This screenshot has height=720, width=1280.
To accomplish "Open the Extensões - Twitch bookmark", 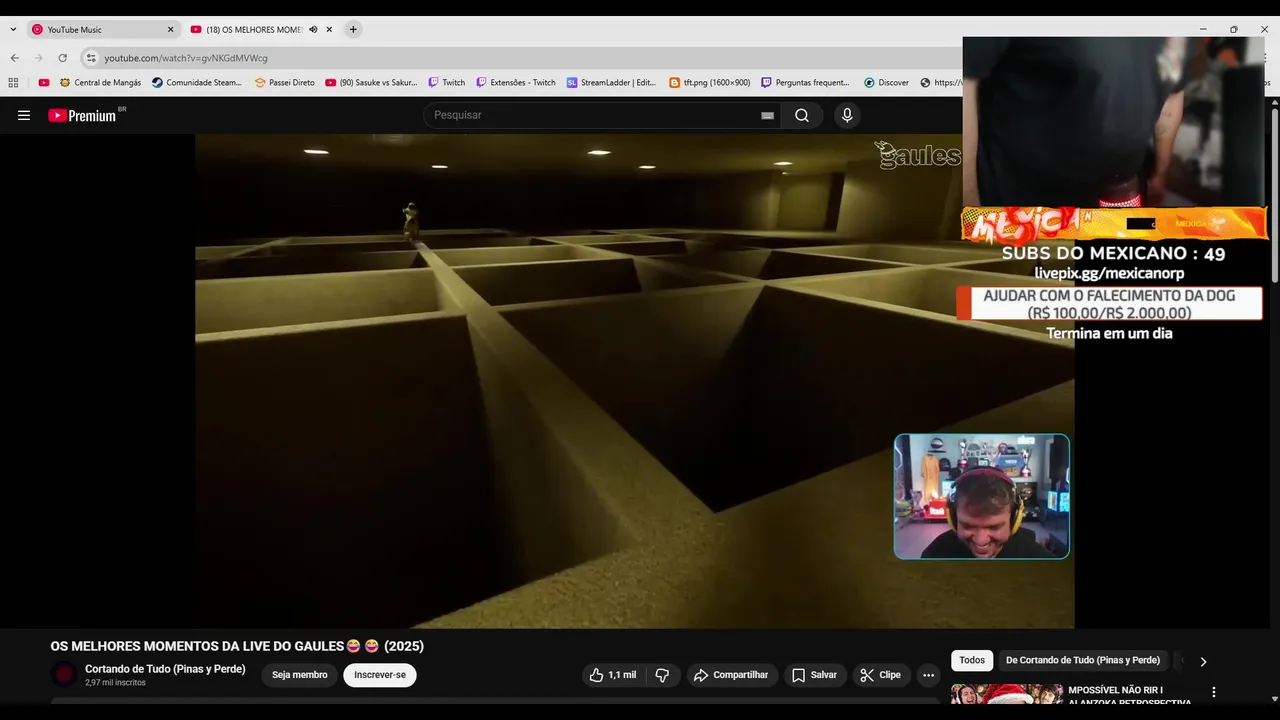I will coord(515,83).
